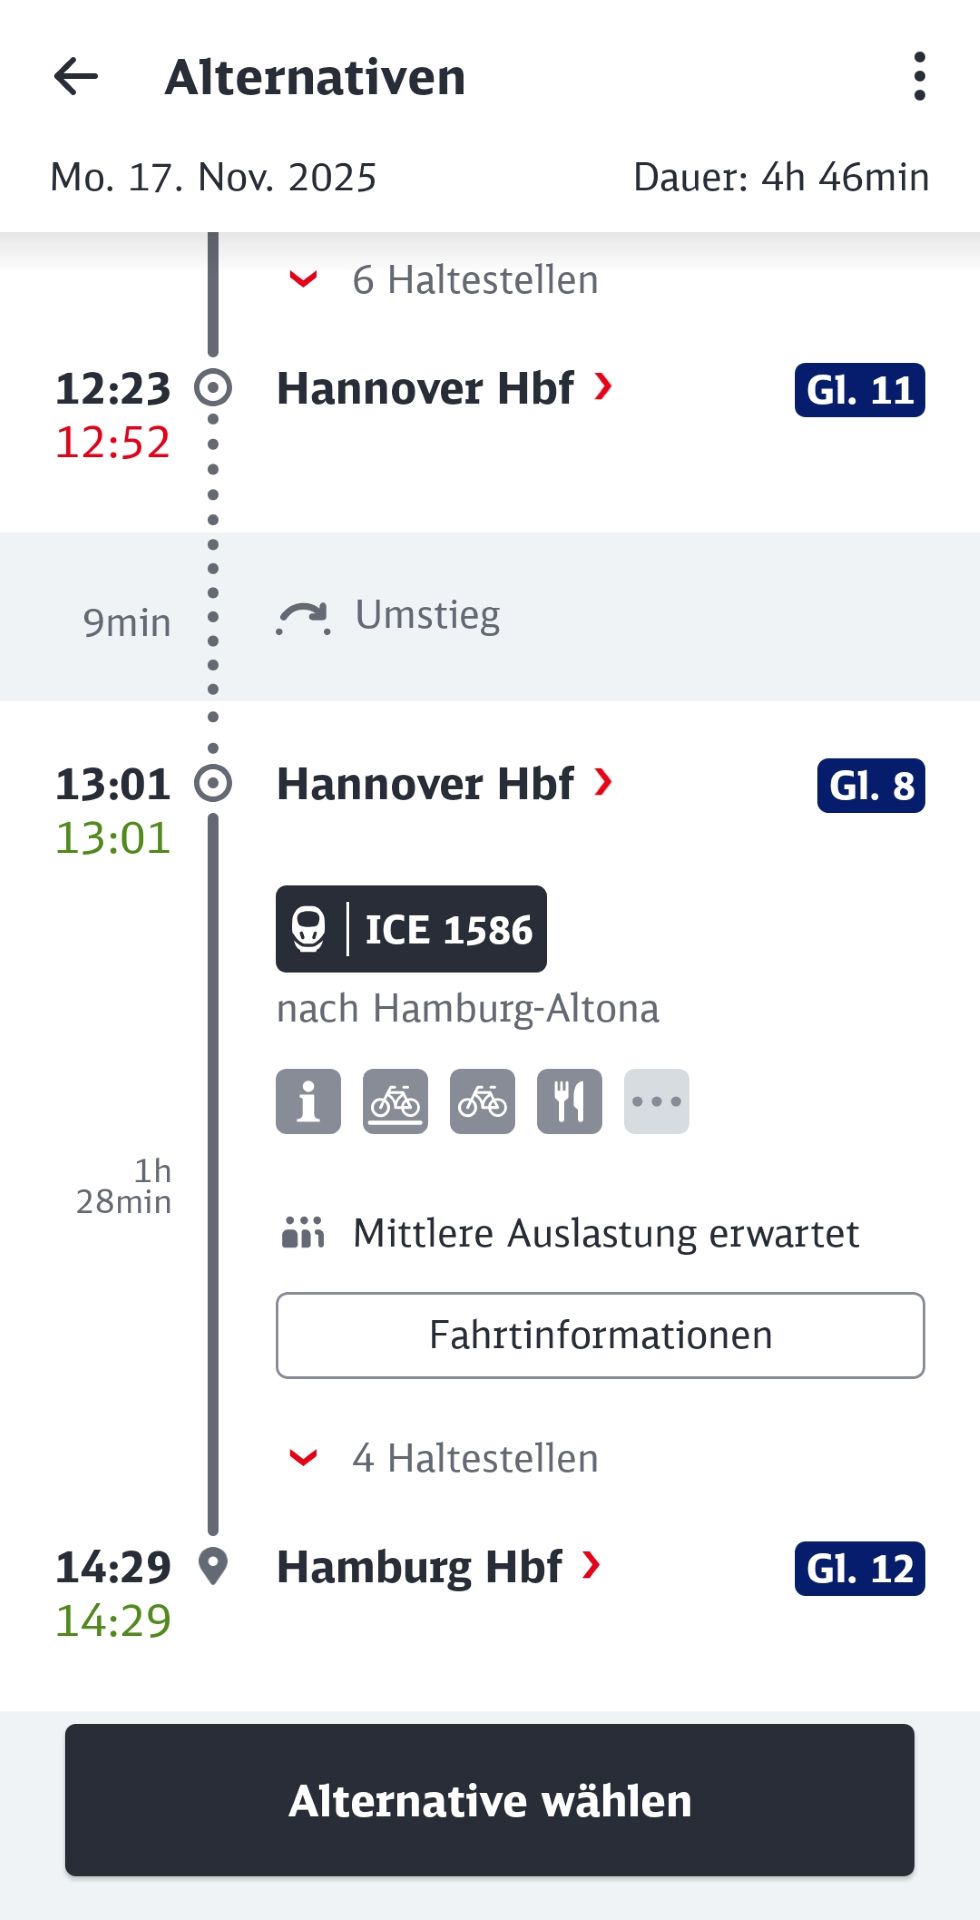
Task: Tap the fork and knife restaurant icon
Action: (x=569, y=1102)
